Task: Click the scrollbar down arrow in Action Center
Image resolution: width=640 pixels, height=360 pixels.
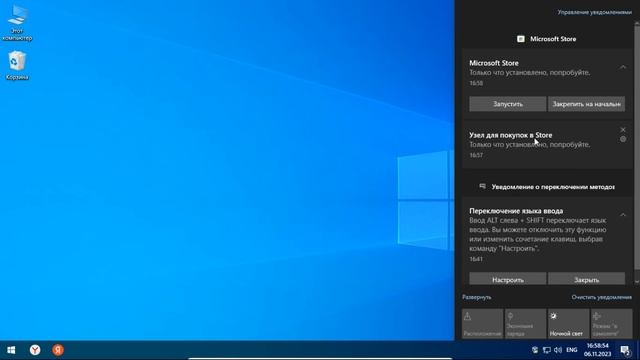Action: tap(637, 282)
